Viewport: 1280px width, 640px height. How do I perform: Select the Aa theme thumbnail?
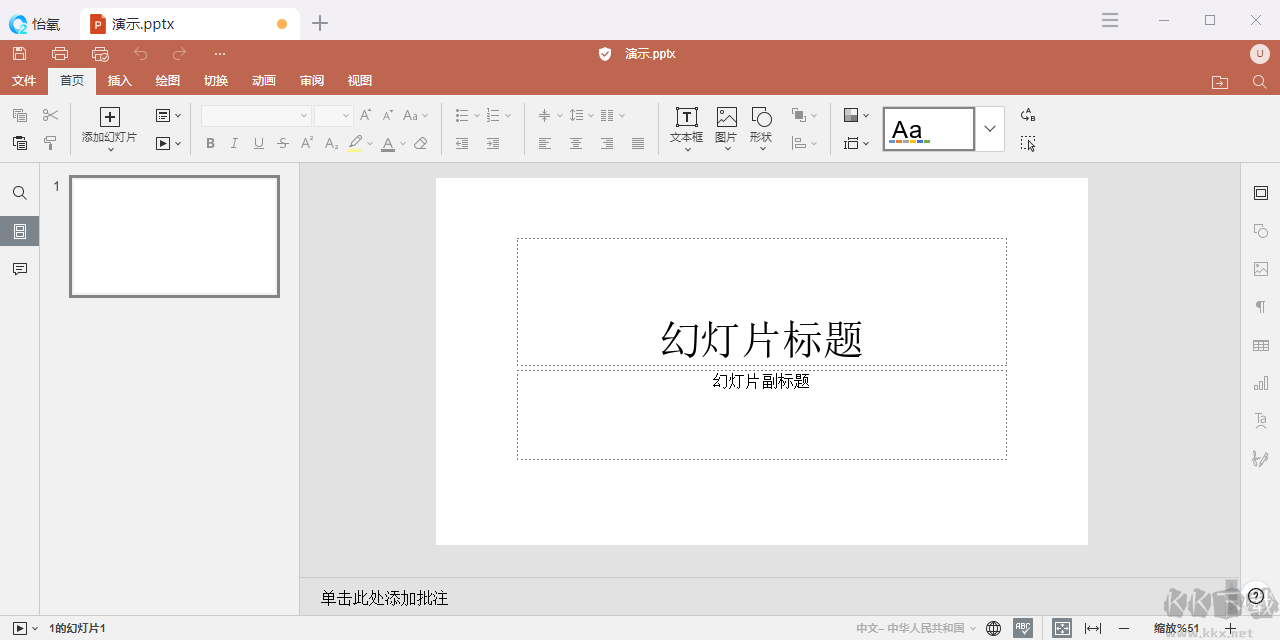tap(929, 129)
